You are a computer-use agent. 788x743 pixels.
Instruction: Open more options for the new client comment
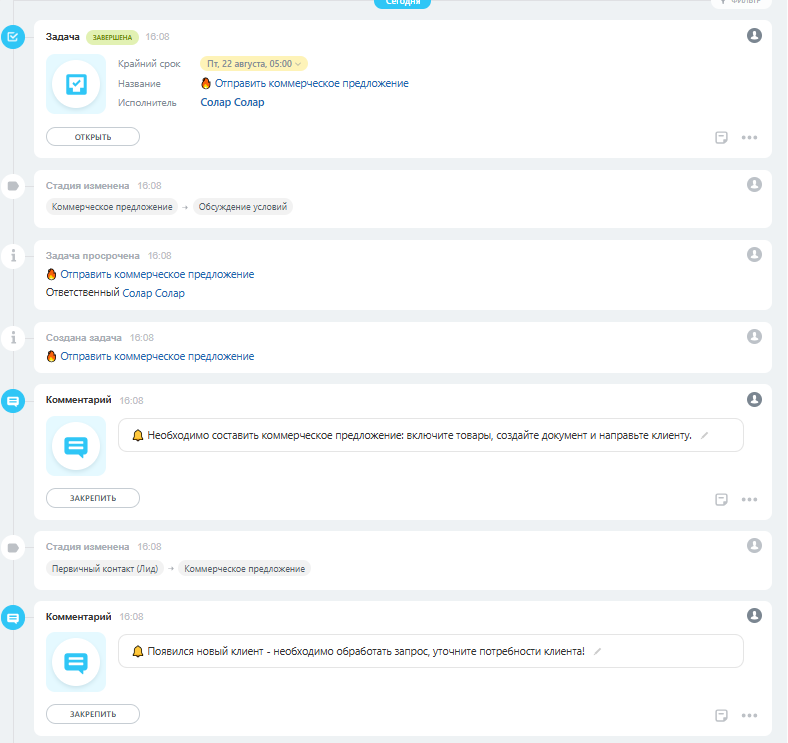point(750,716)
